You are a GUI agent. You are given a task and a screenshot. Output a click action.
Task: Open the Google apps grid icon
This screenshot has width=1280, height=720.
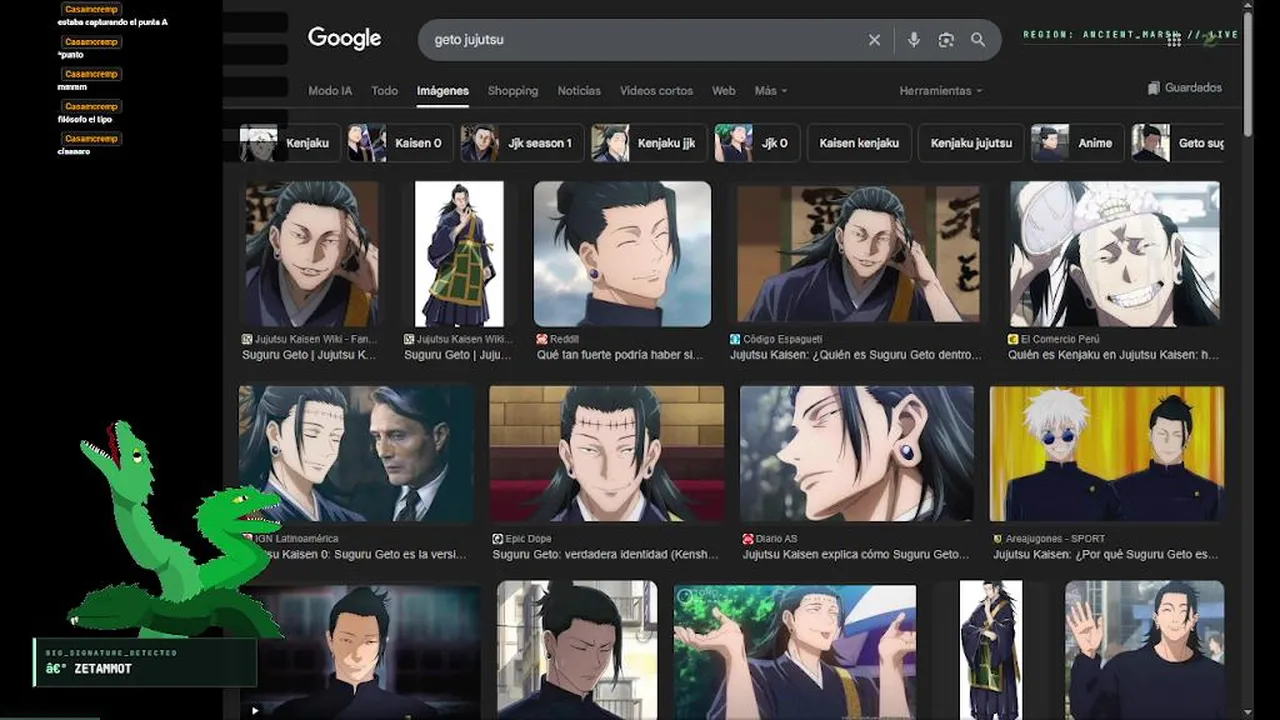coord(1174,39)
